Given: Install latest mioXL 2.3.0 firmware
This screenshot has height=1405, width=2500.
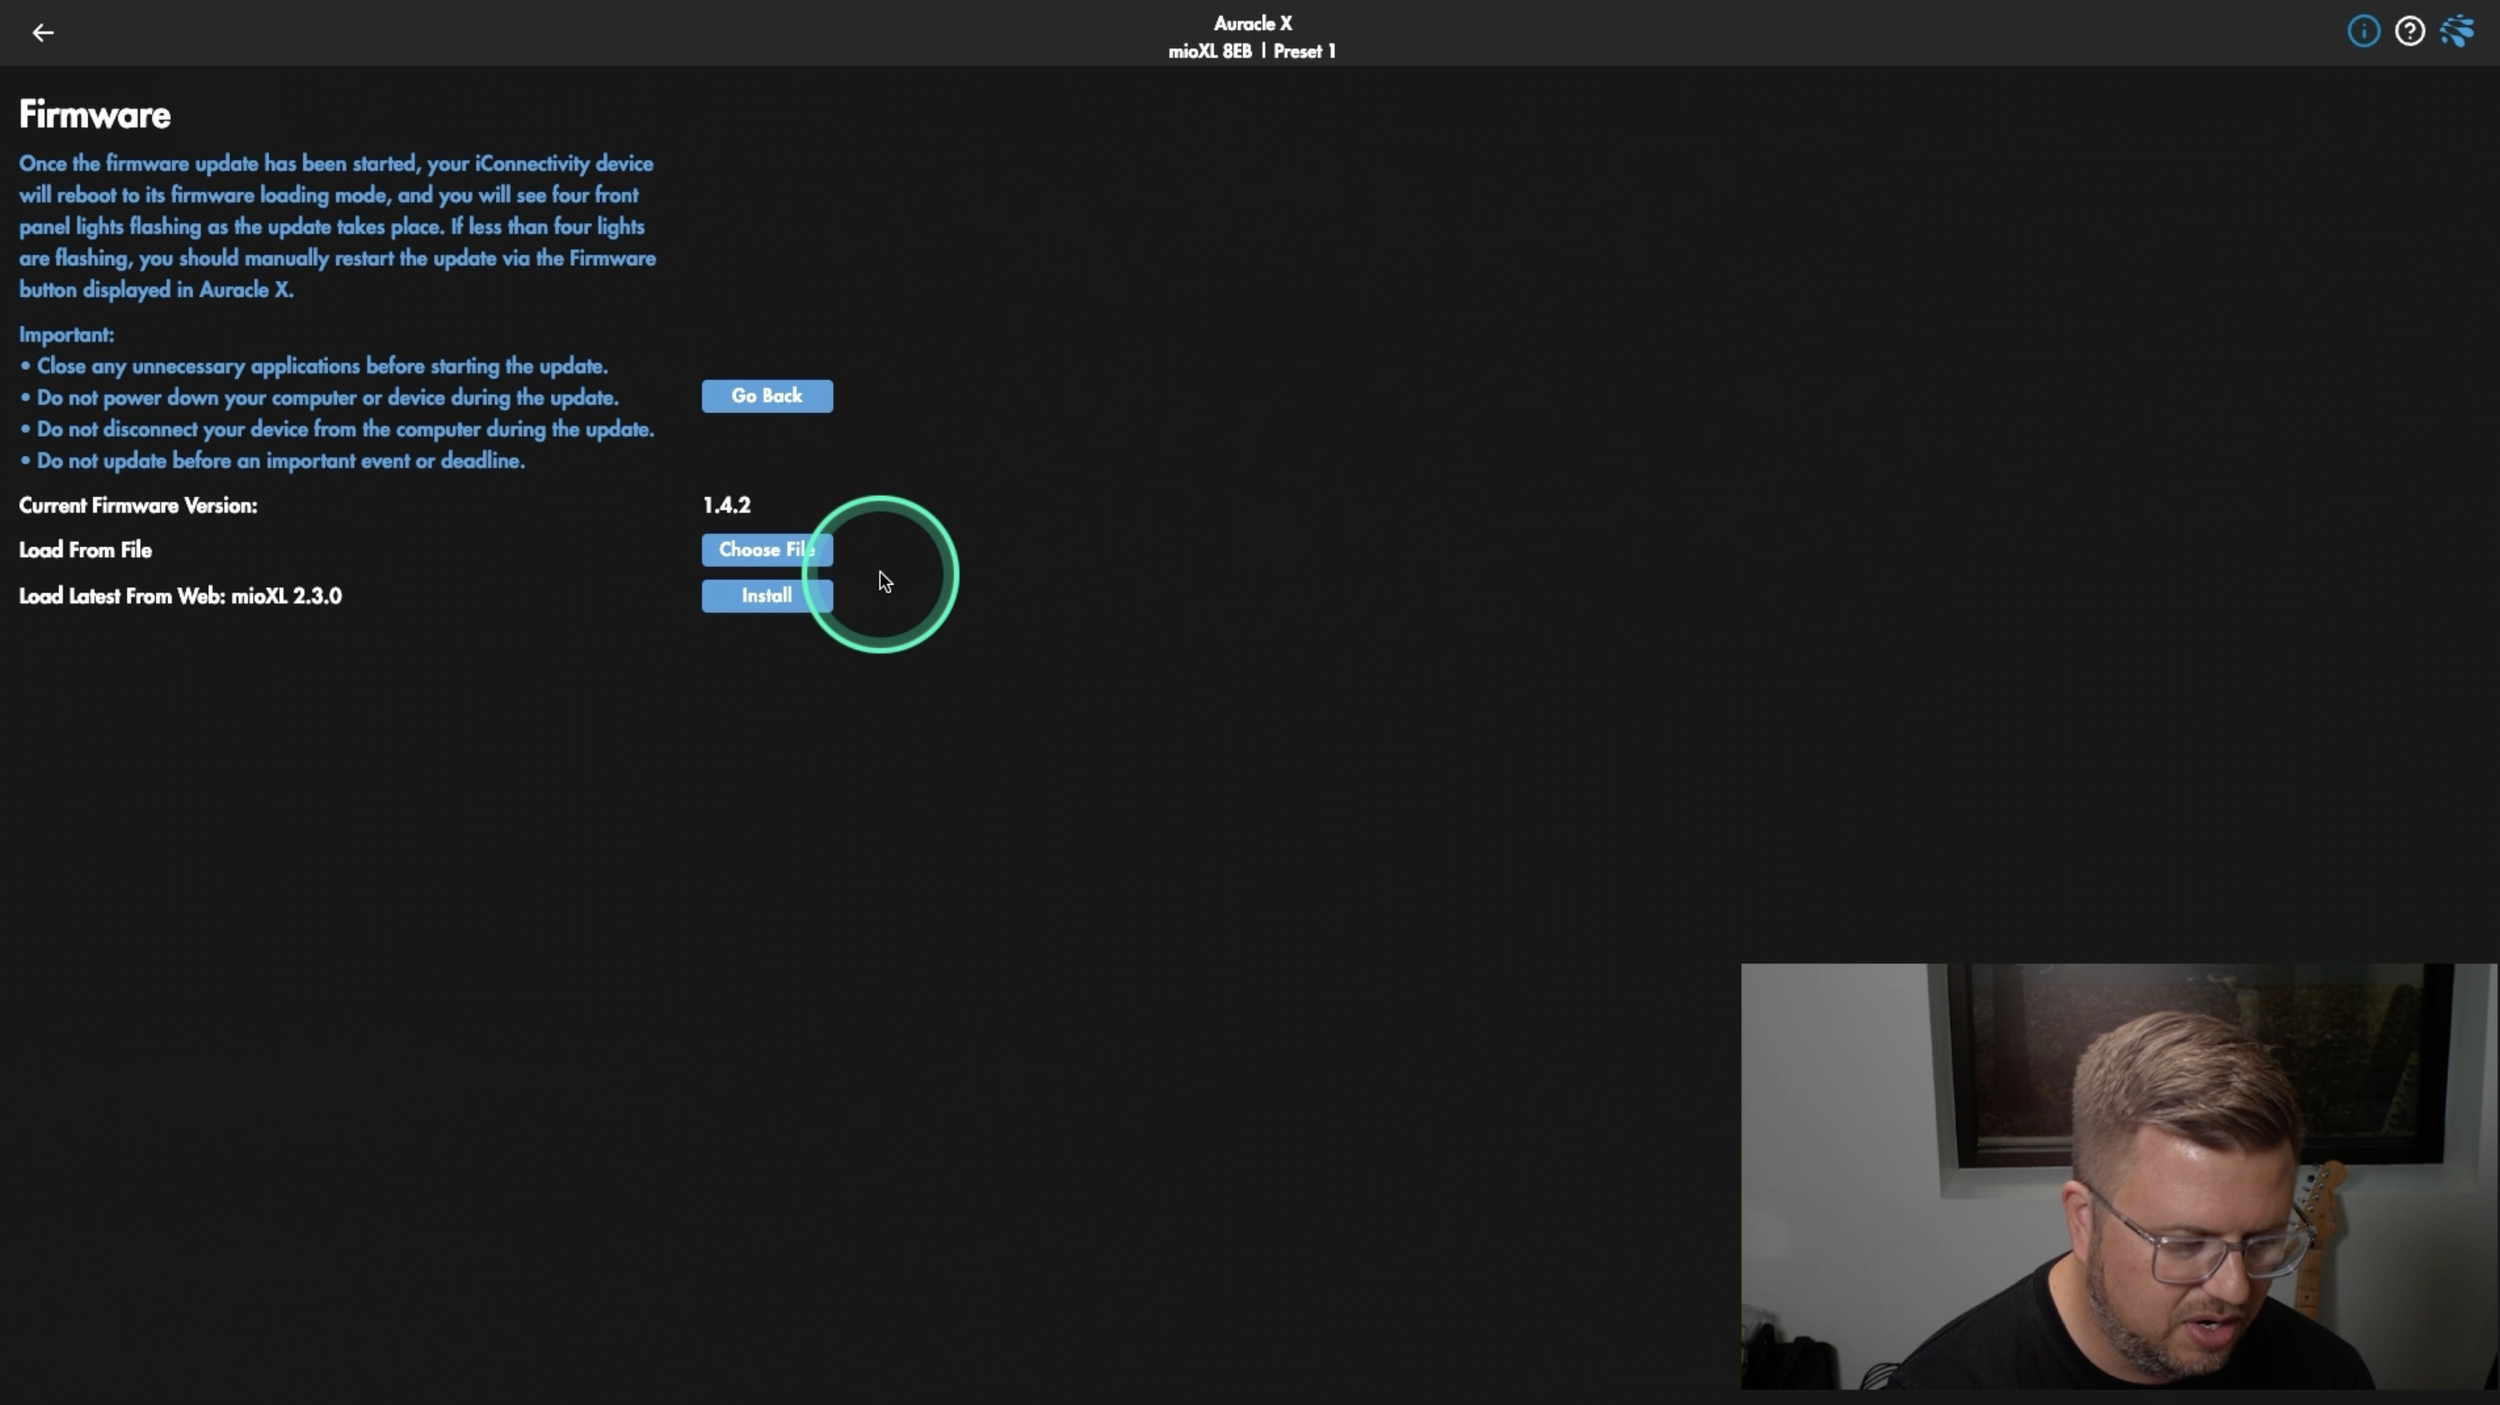Looking at the screenshot, I should pos(767,596).
